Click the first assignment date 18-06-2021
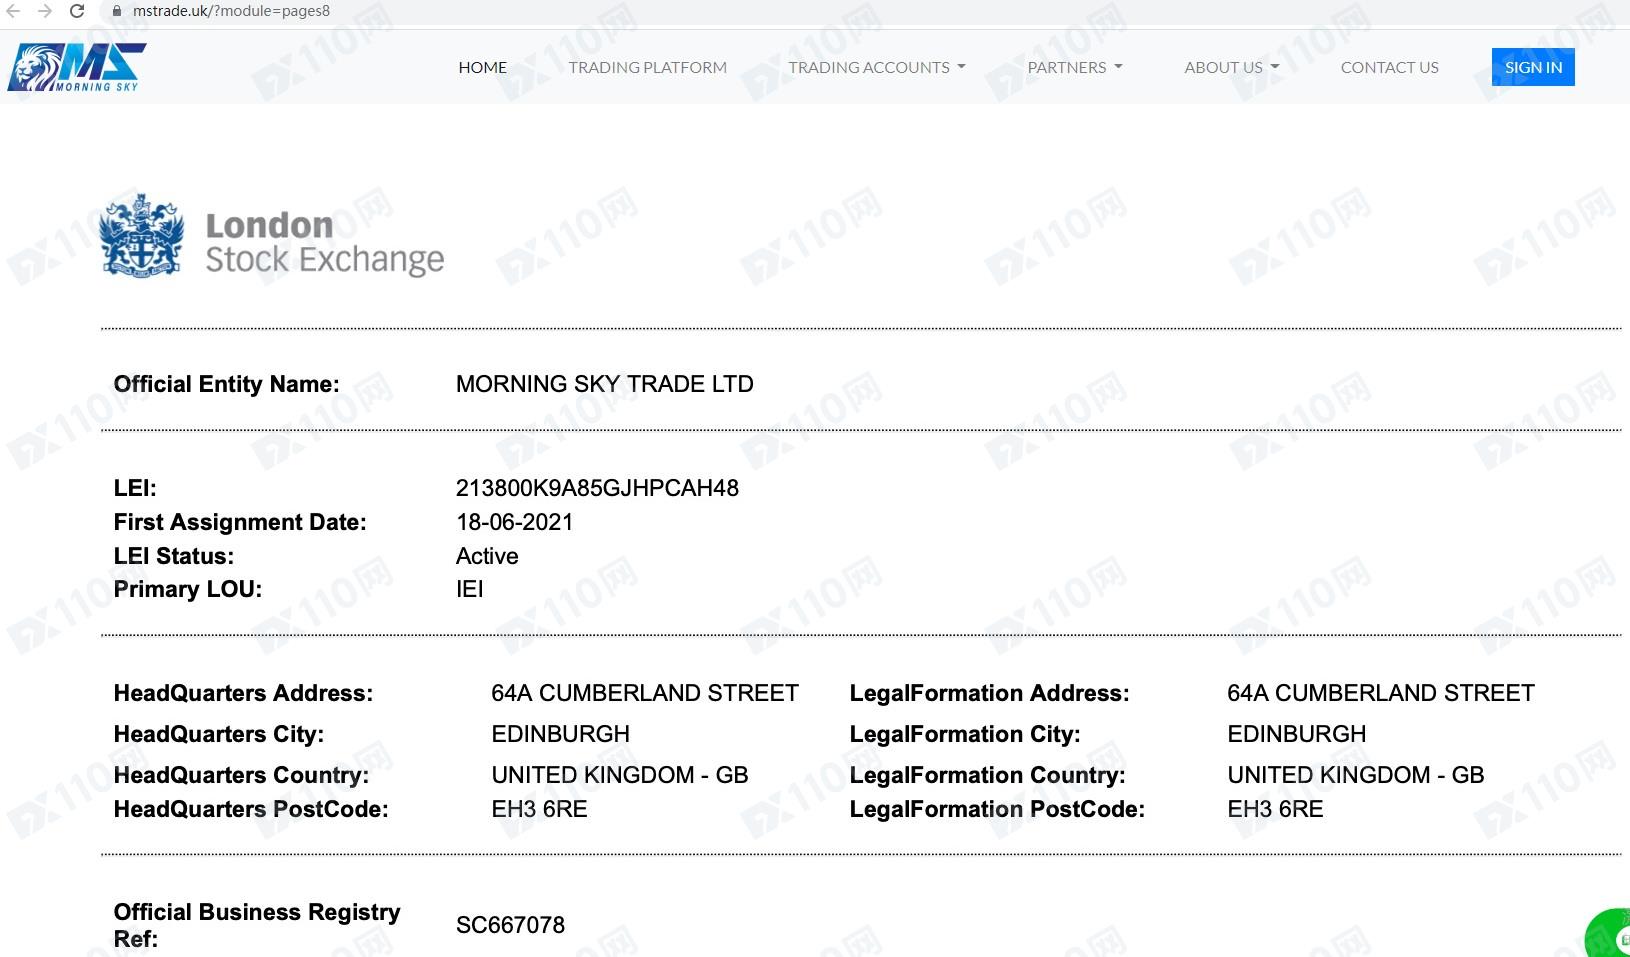This screenshot has height=957, width=1630. pos(514,522)
